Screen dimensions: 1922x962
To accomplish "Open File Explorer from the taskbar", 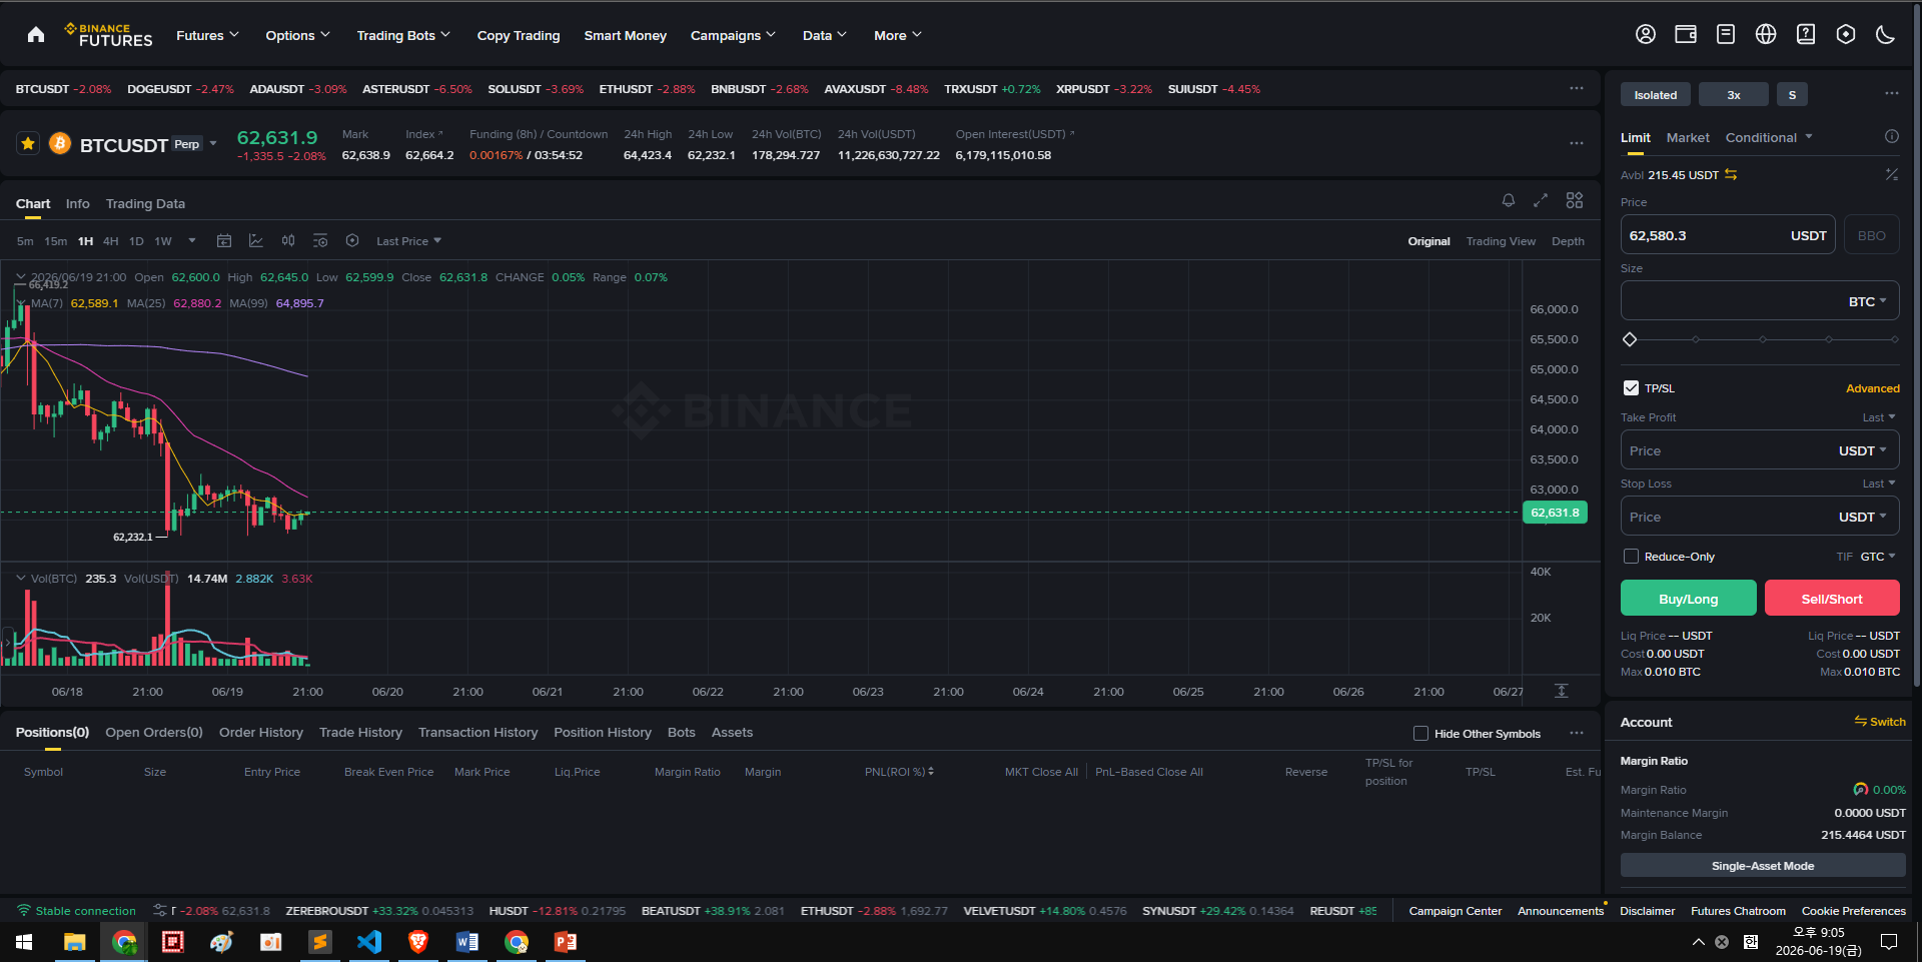I will [74, 942].
